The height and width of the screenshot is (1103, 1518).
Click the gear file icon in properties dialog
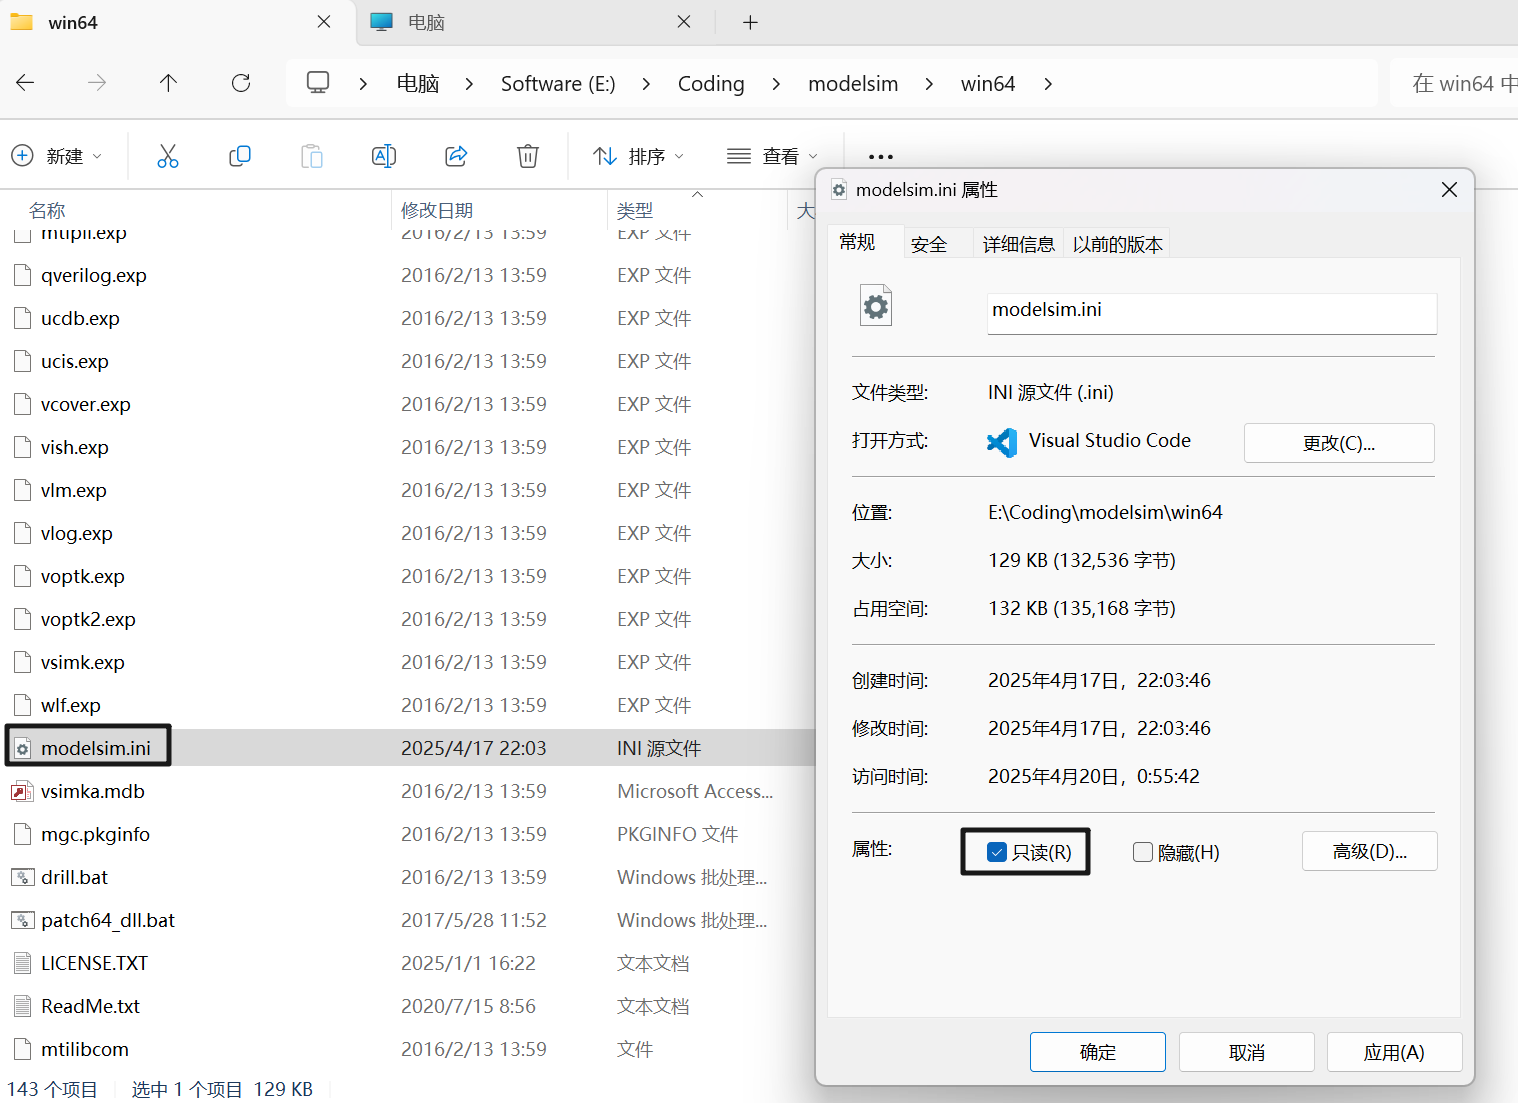[876, 306]
